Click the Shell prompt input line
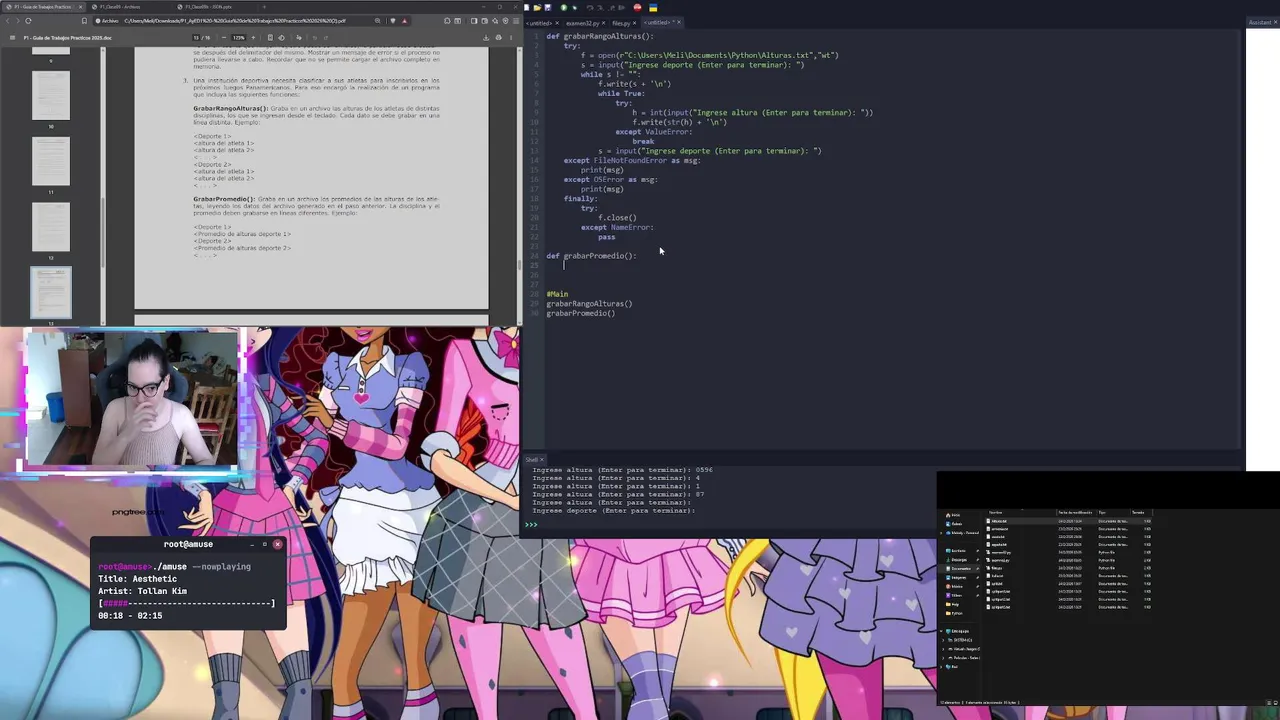Screen dimensions: 1280x720 880,524
